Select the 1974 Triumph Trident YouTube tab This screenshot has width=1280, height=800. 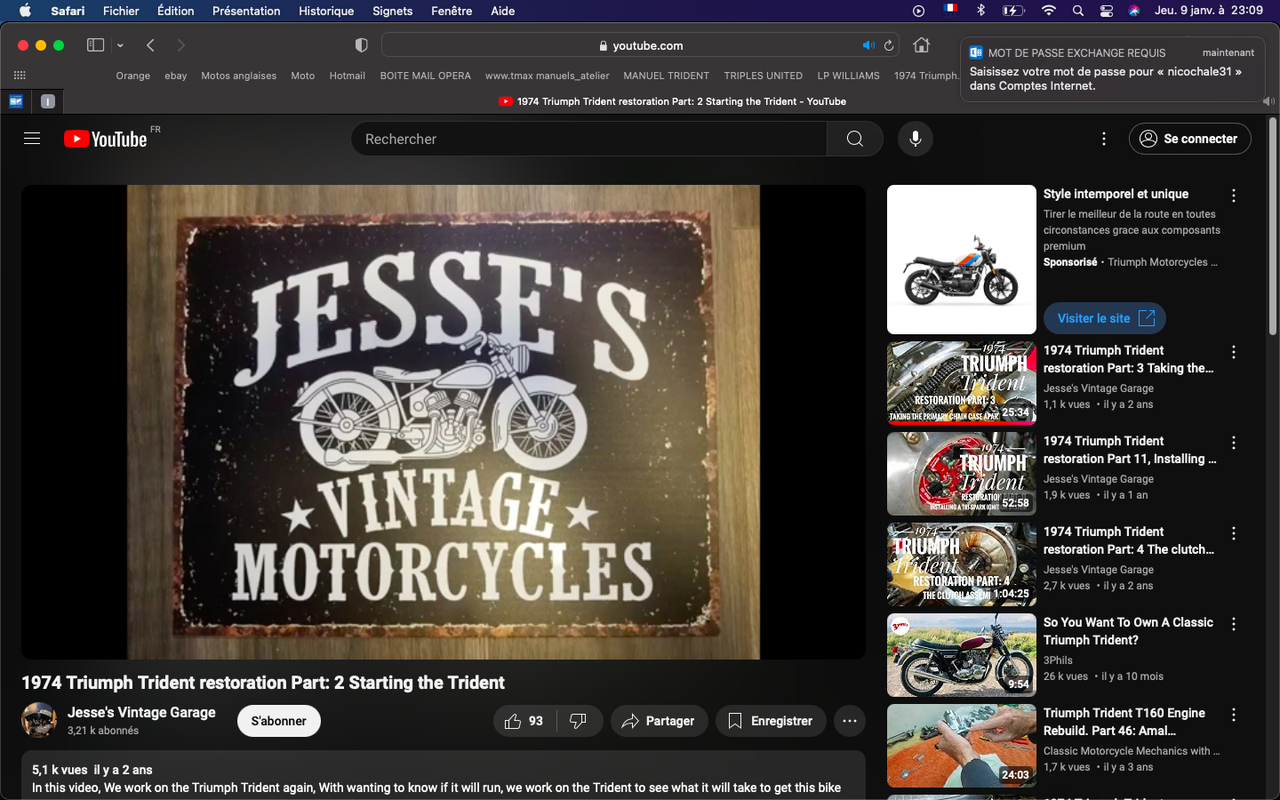(x=672, y=101)
